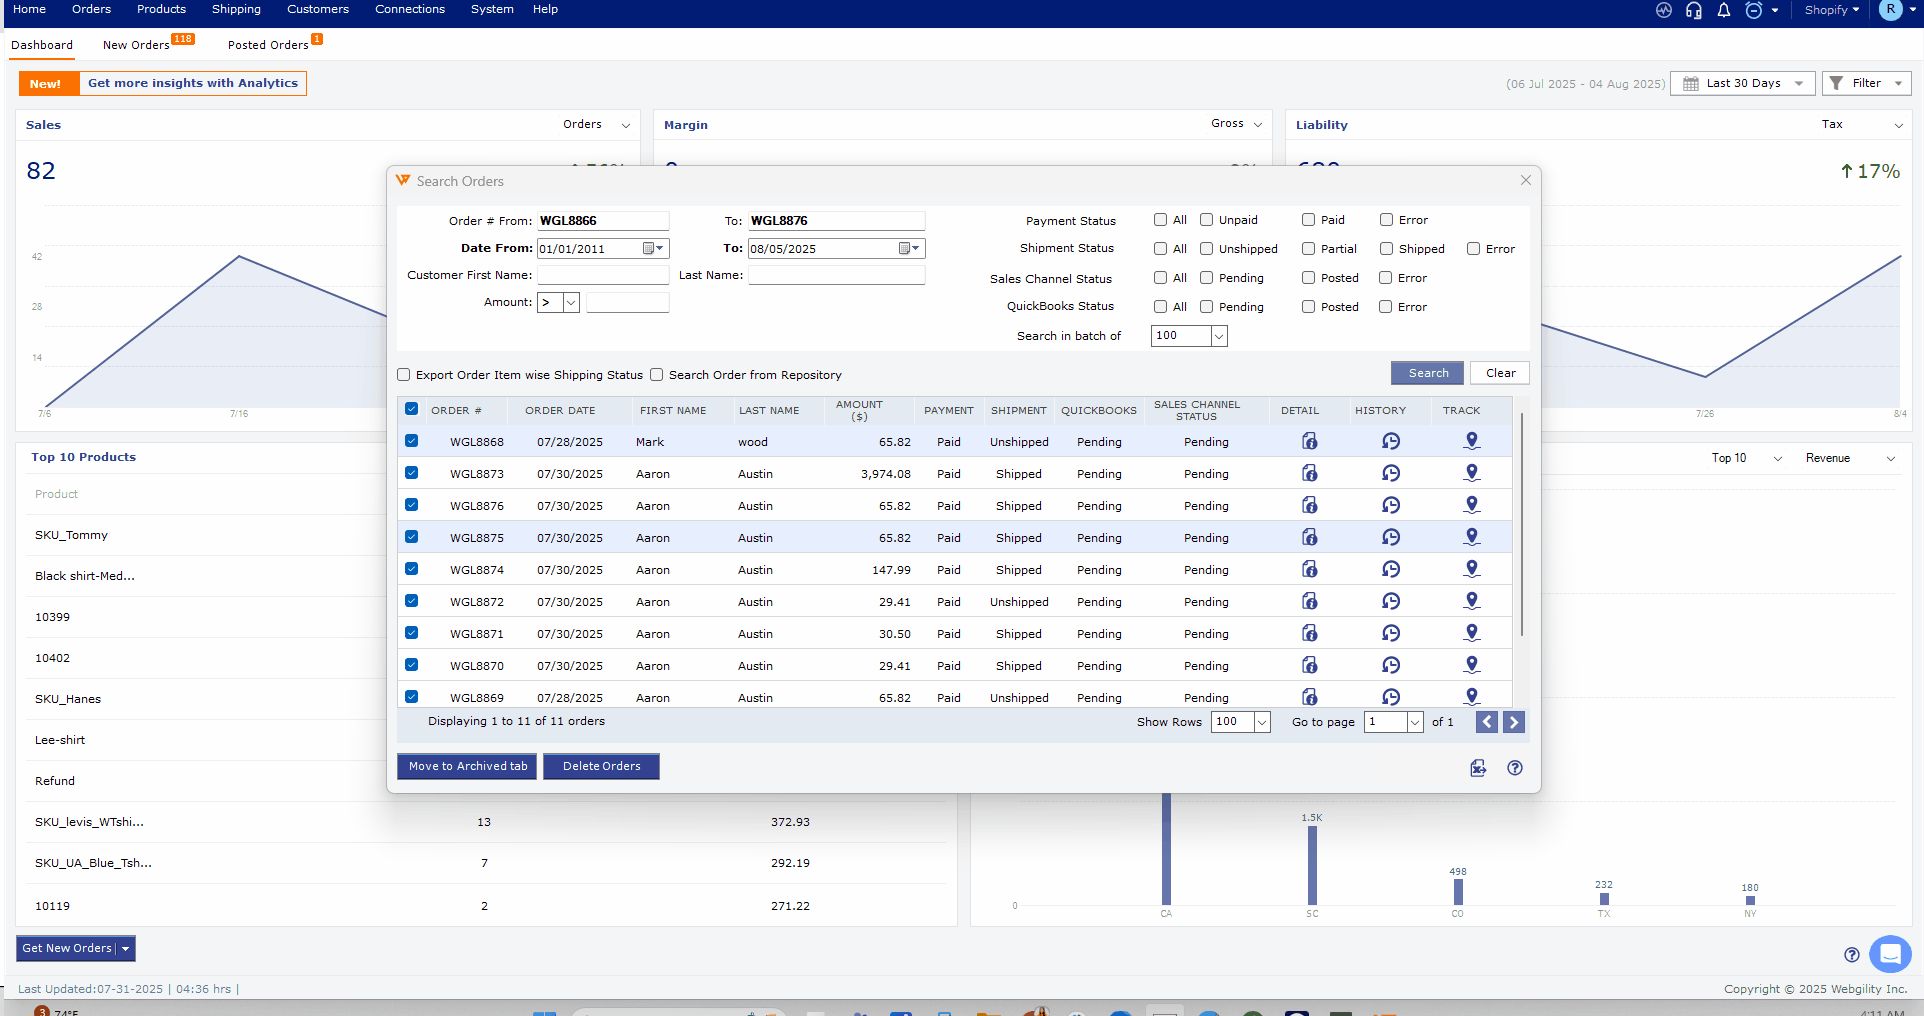Click export to Excel icon in dialog
This screenshot has height=1016, width=1924.
(x=1478, y=768)
